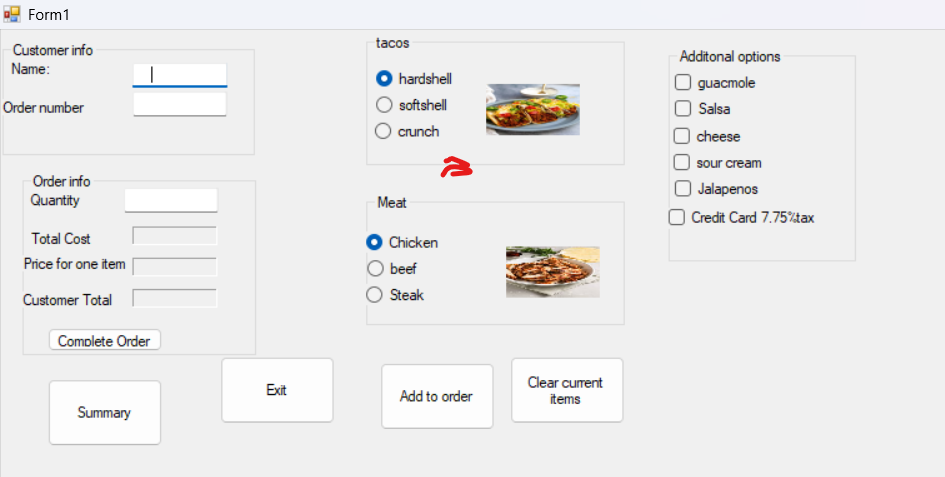
Task: Click the tacos picture thumbnail
Action: tap(532, 109)
